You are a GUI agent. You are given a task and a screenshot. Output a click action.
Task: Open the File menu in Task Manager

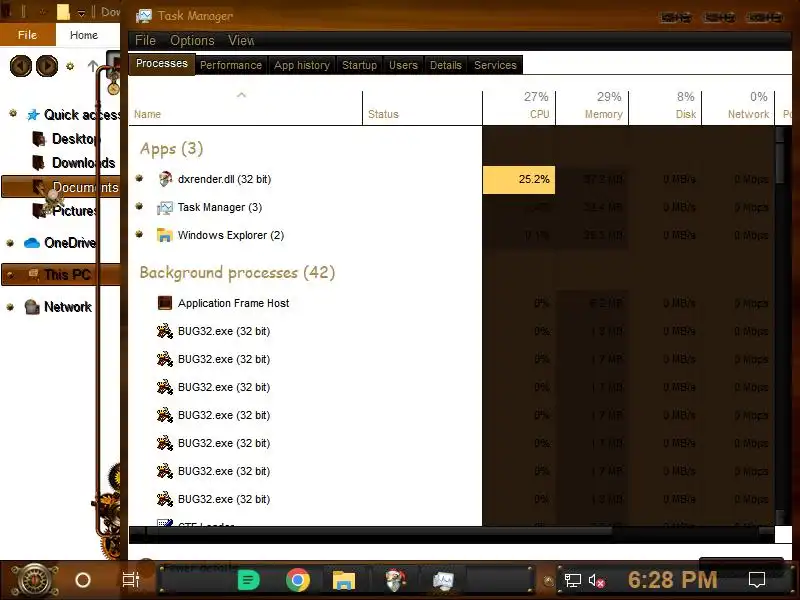(x=145, y=40)
